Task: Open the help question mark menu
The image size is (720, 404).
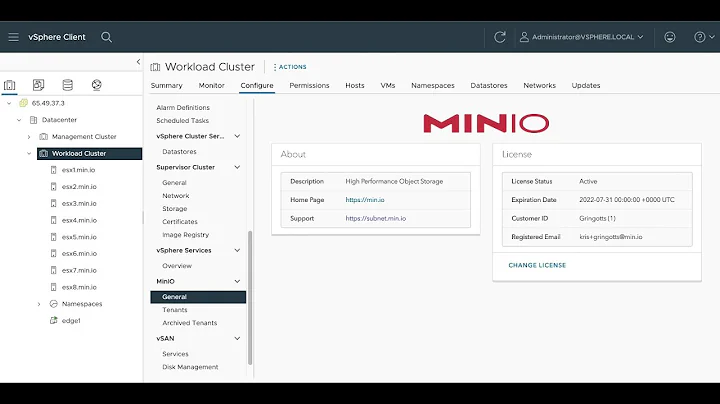Action: pos(704,37)
